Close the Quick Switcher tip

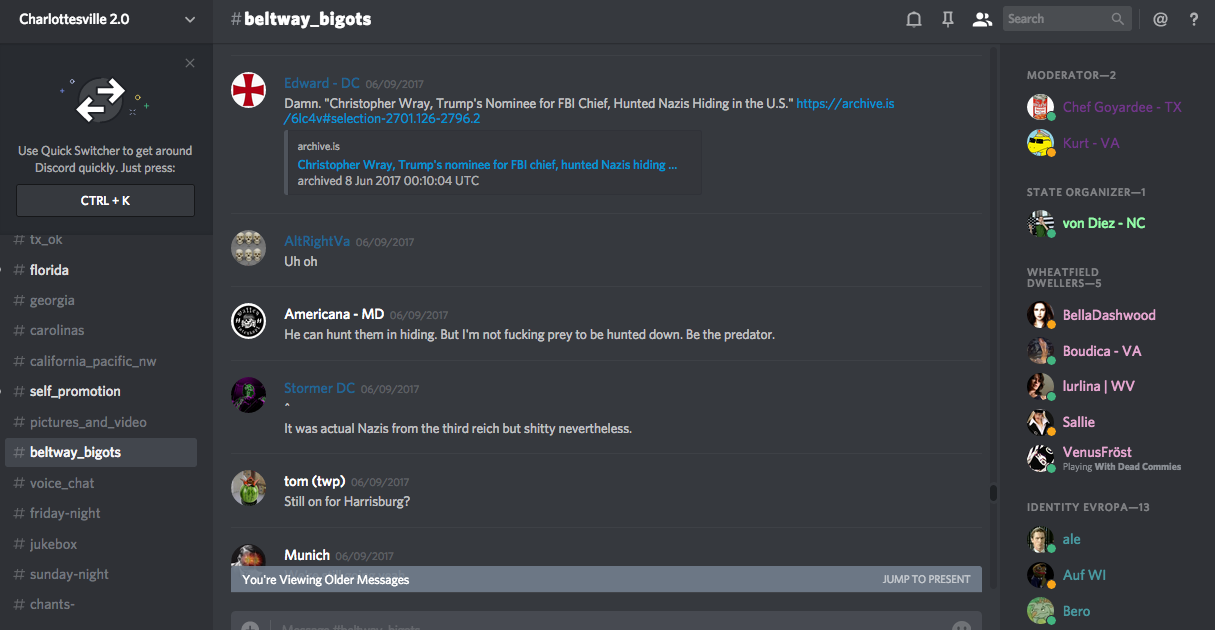tap(190, 63)
